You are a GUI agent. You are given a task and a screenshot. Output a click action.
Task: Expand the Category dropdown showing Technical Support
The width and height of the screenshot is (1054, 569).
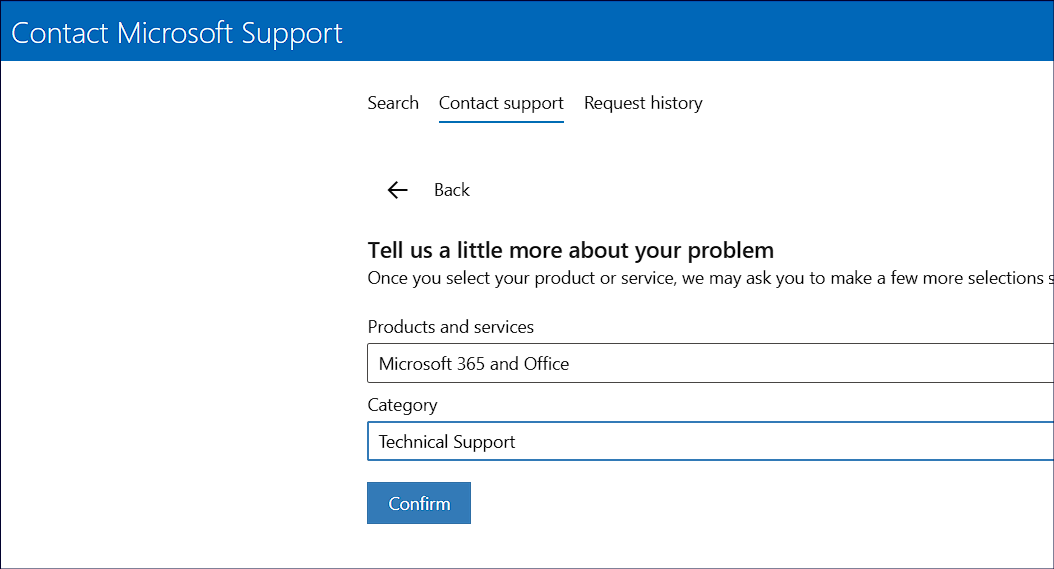point(710,441)
